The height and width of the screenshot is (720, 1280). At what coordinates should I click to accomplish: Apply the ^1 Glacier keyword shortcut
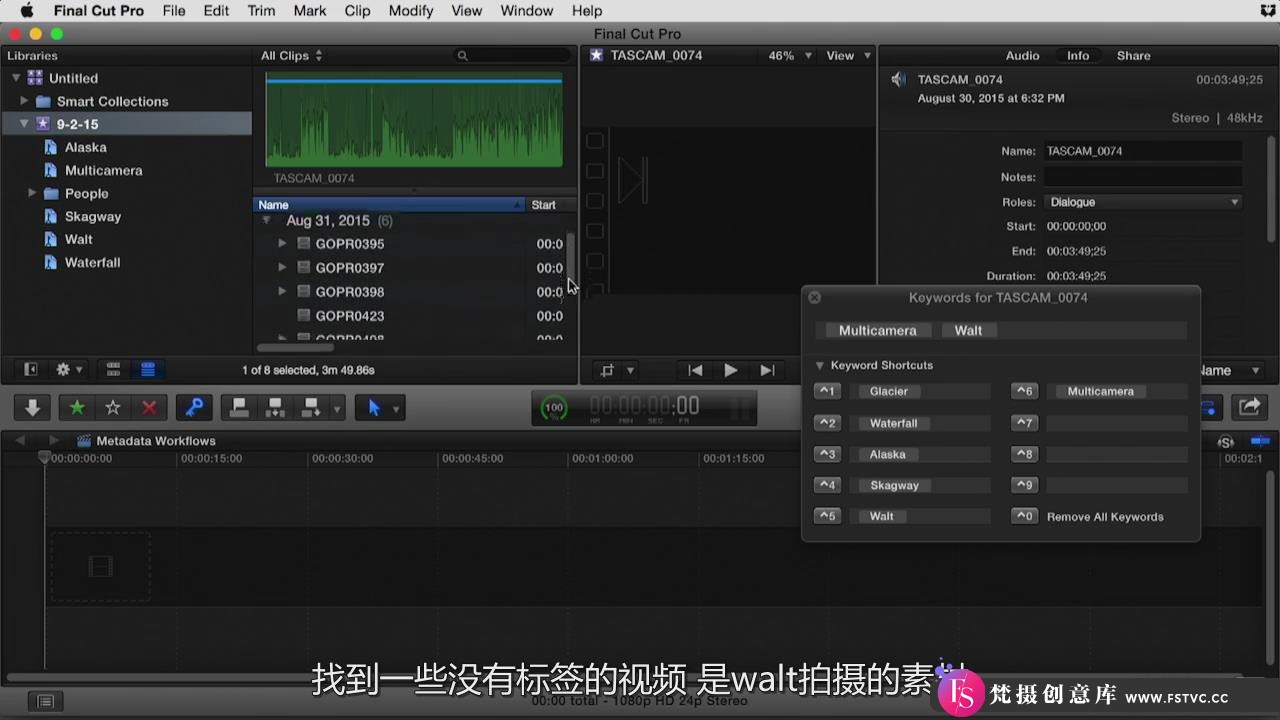[x=827, y=391]
